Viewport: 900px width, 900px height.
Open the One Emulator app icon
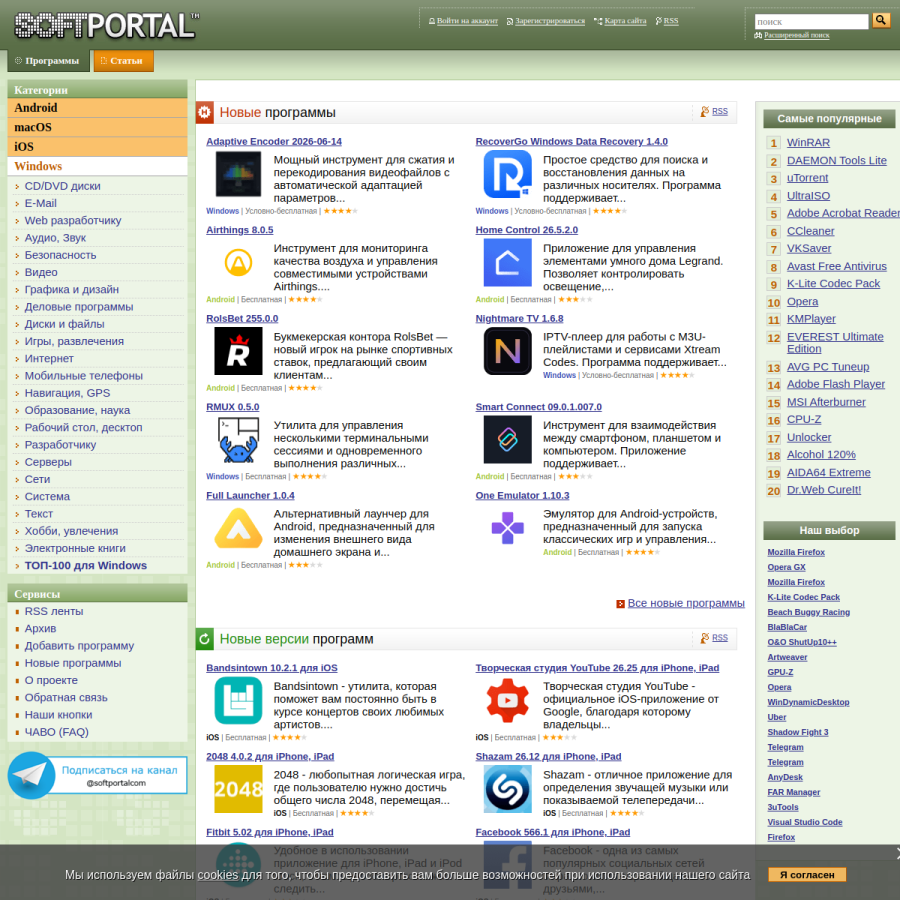coord(507,528)
